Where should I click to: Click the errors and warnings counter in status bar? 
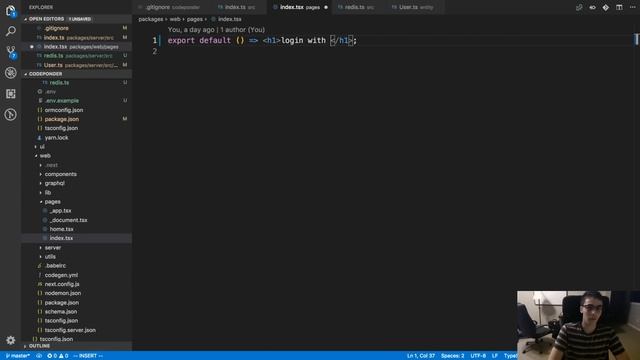tap(58, 356)
